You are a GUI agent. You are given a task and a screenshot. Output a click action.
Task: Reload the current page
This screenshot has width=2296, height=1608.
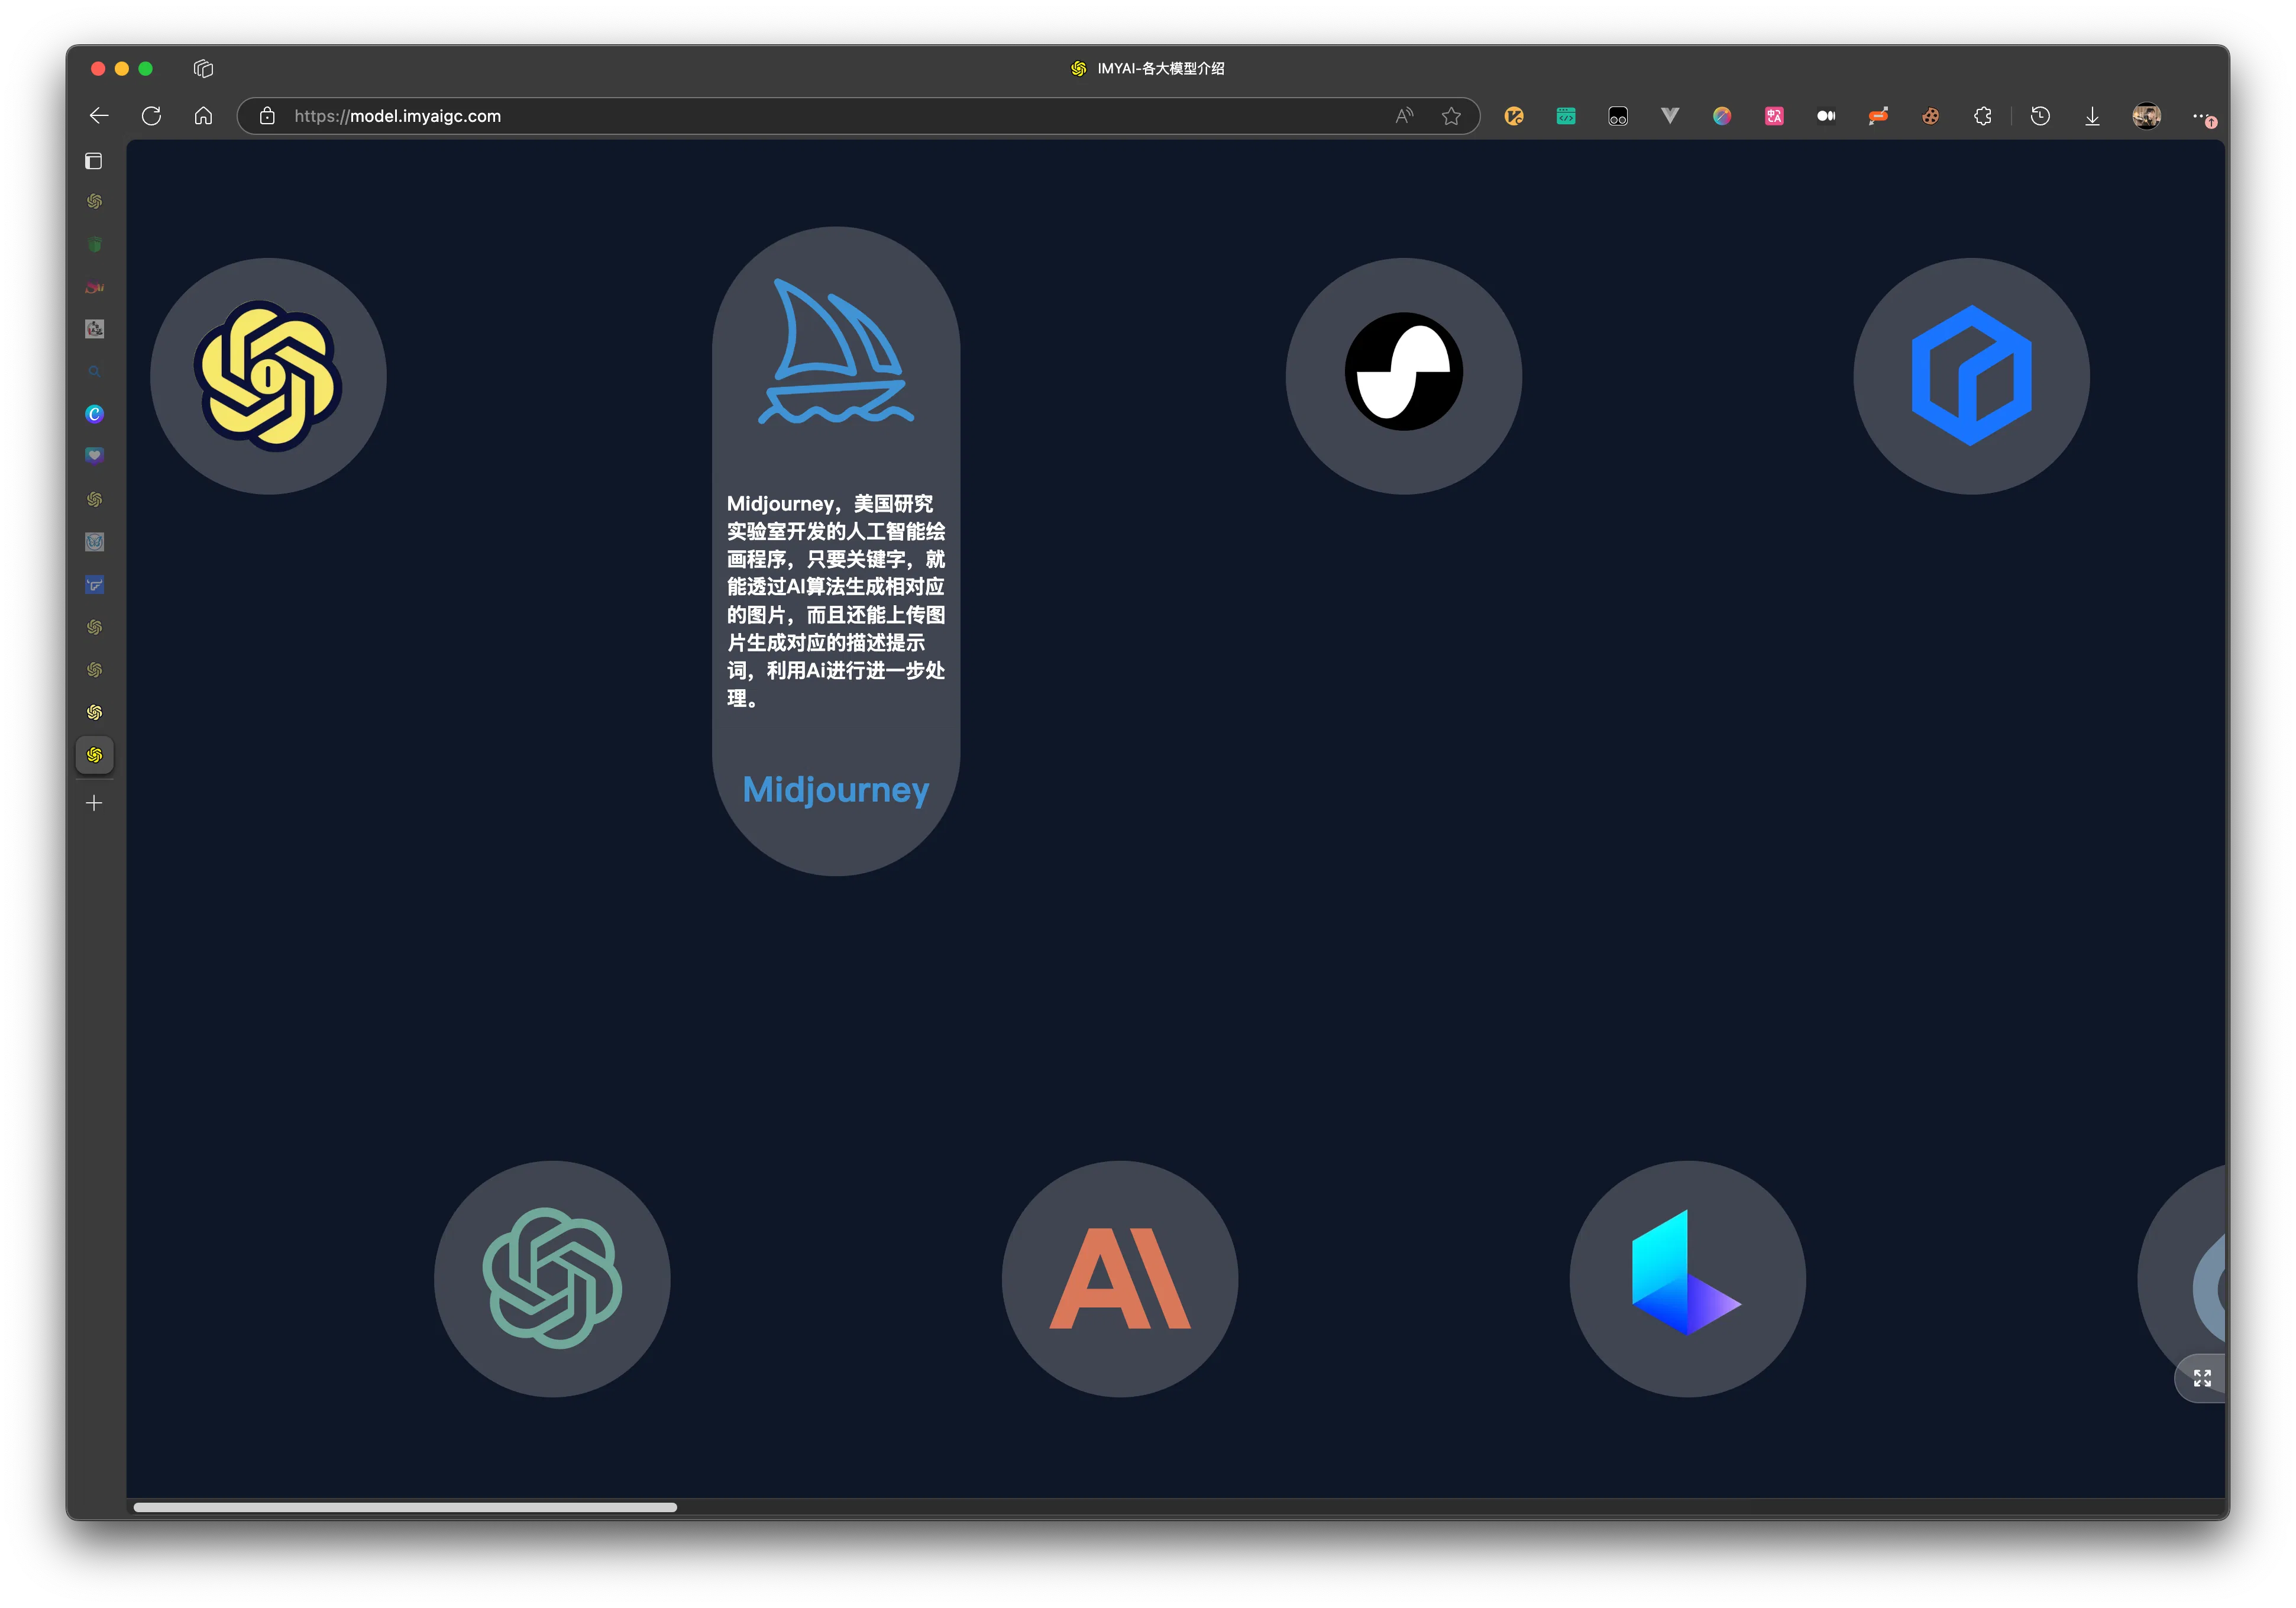(151, 116)
